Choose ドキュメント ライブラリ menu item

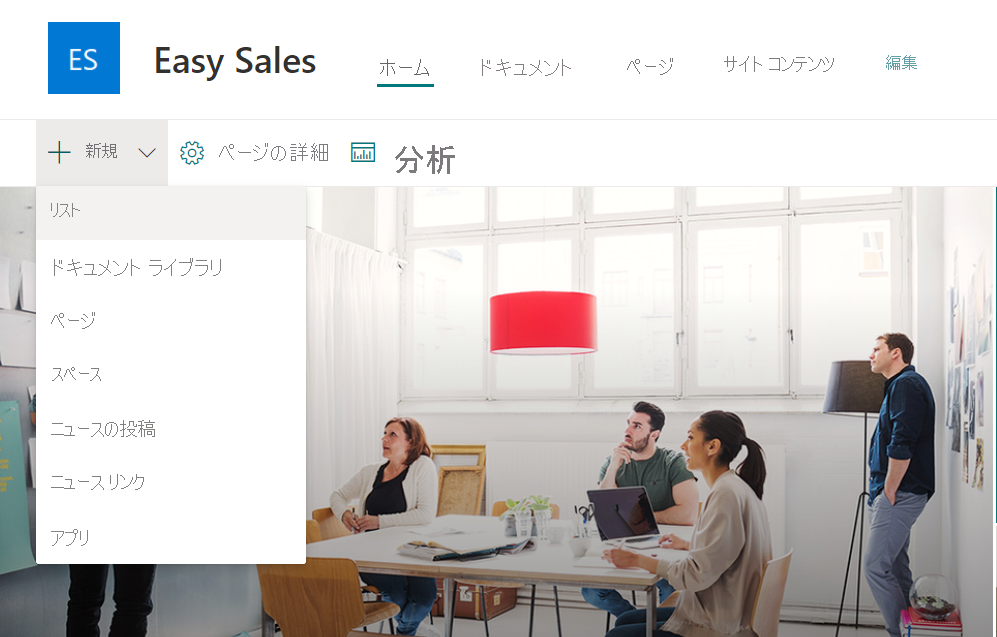point(171,267)
